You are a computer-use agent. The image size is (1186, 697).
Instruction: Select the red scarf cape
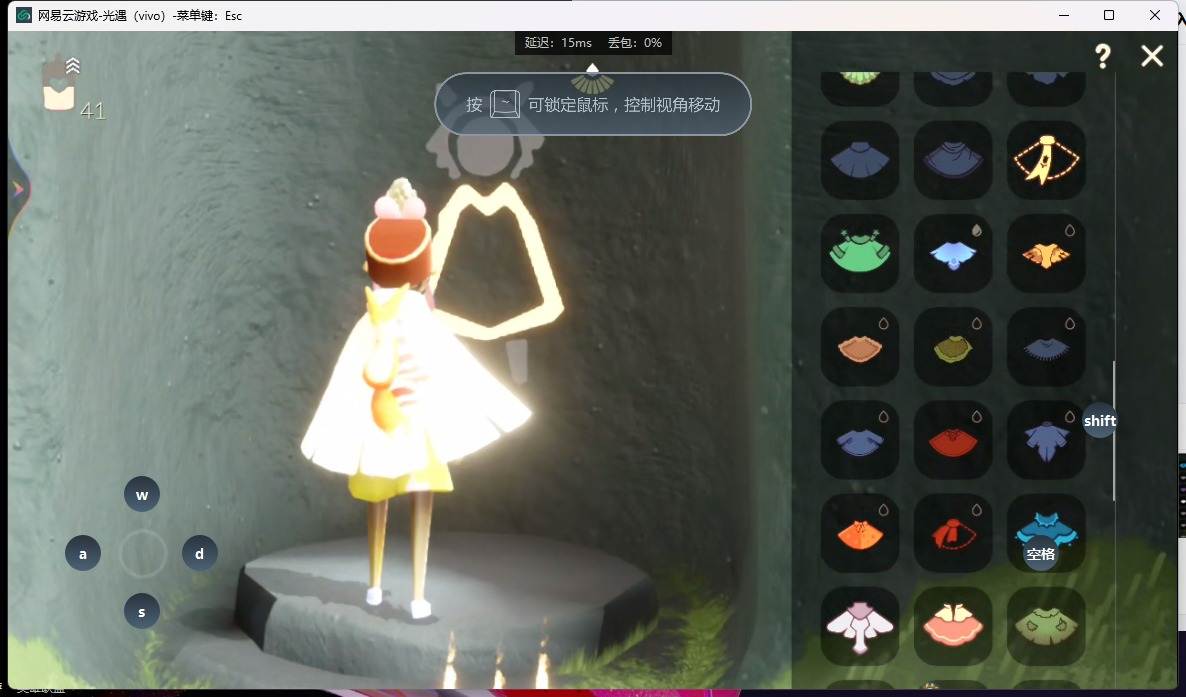tap(953, 534)
